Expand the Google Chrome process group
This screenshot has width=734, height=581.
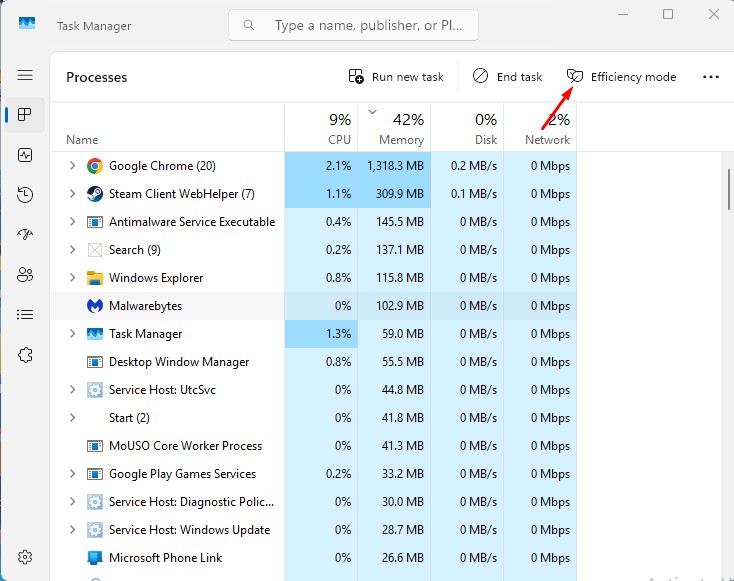point(72,166)
